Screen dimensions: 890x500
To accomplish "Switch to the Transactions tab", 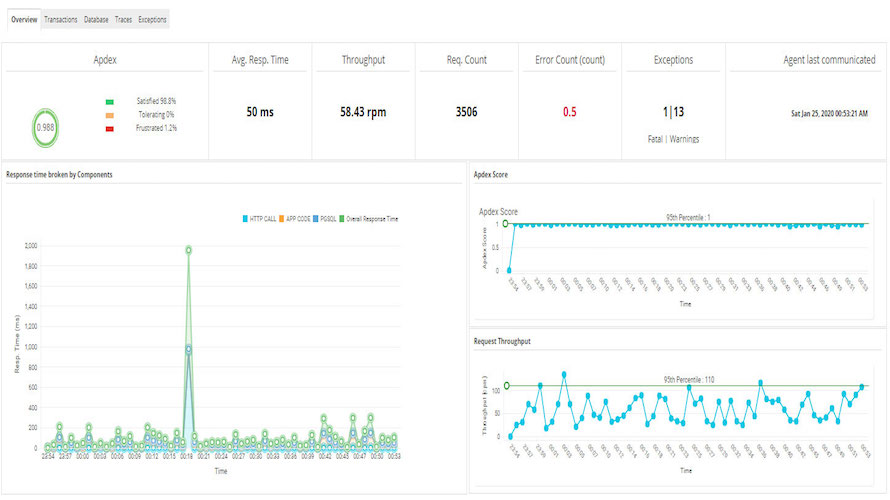I will 61,19.
